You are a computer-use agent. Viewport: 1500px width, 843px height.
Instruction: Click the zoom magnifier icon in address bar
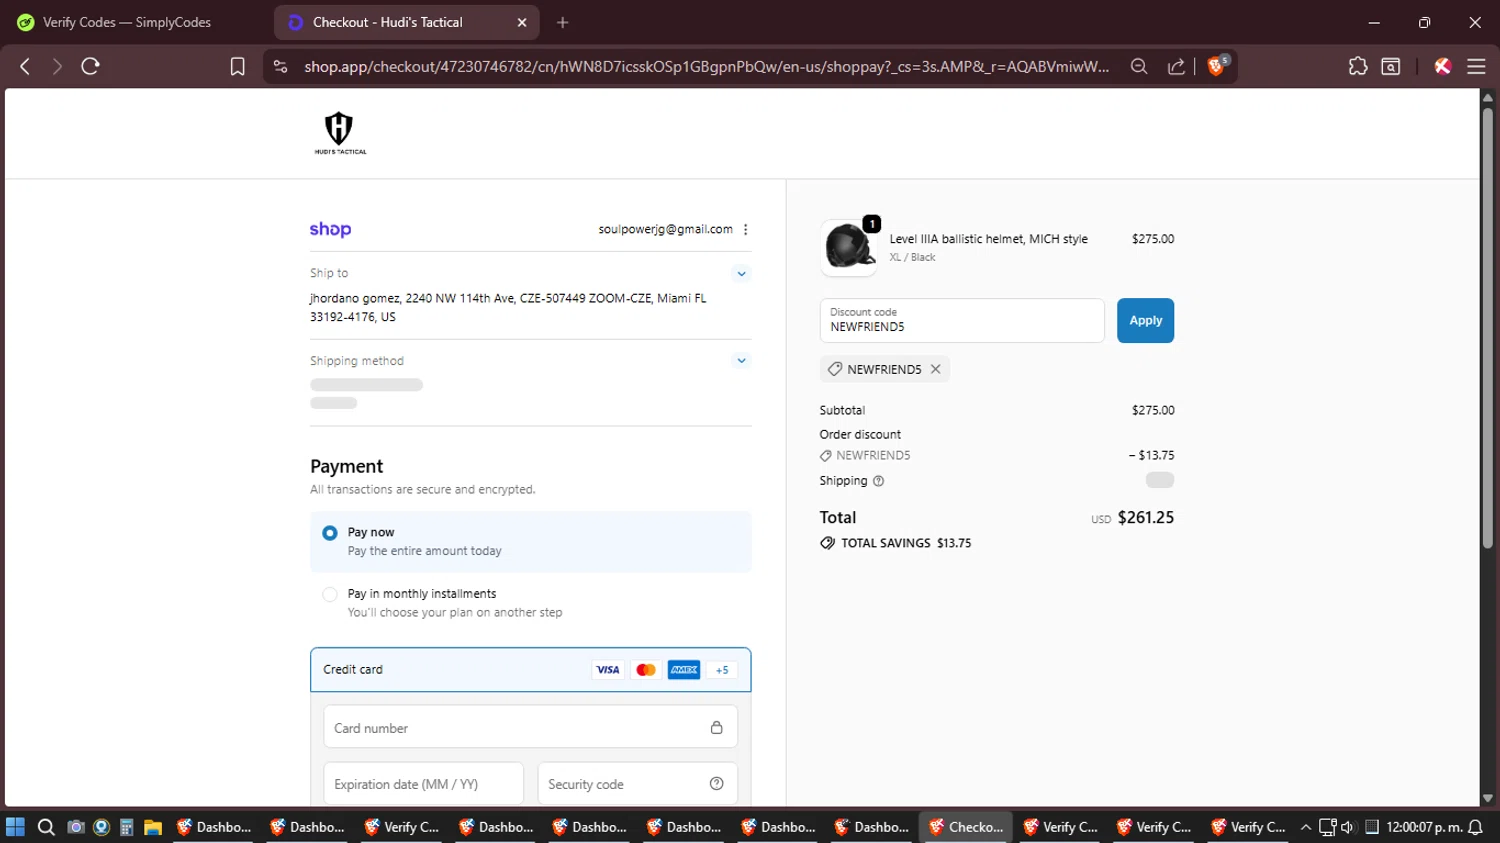click(1139, 66)
